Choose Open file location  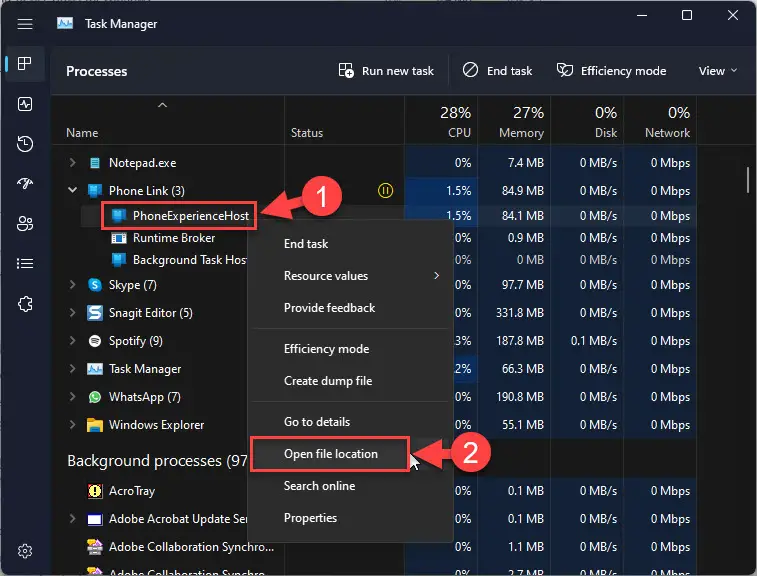(351, 454)
